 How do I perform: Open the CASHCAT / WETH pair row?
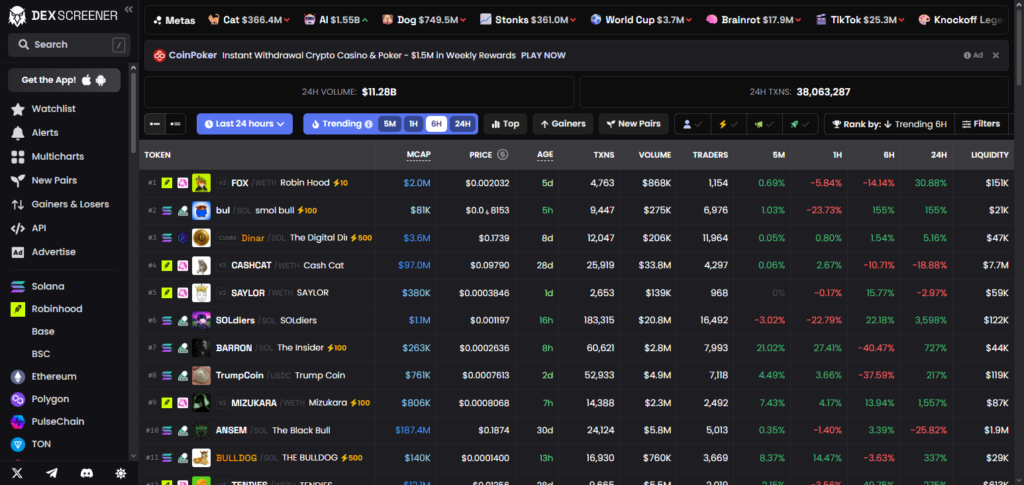[x=577, y=266]
